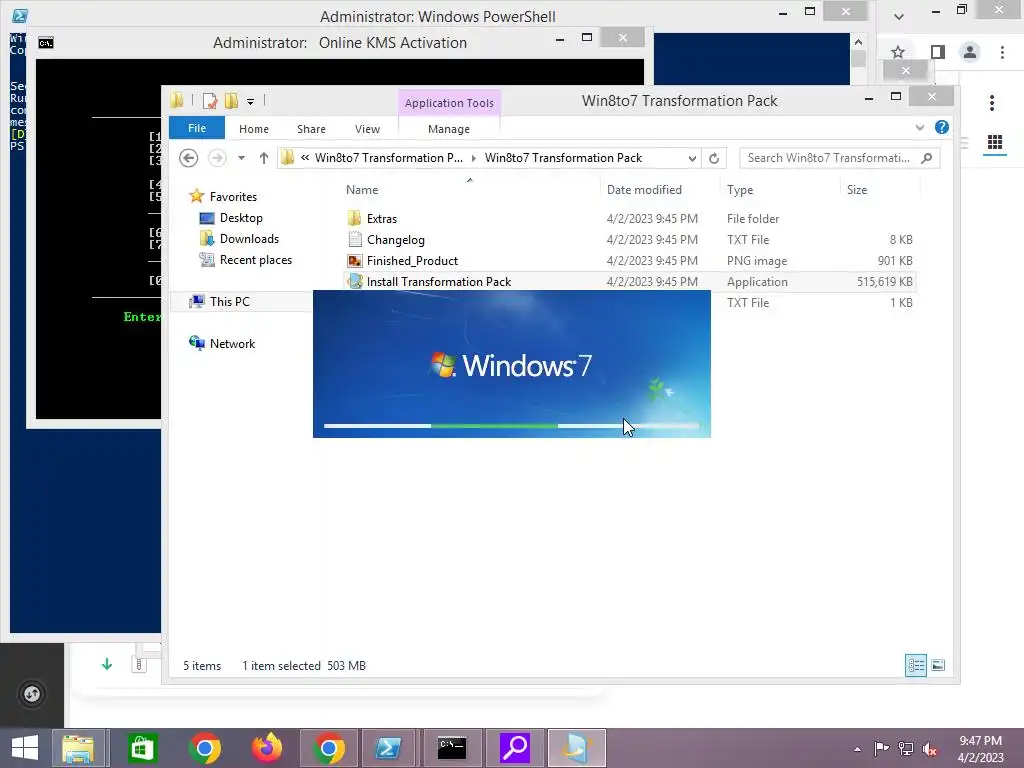Expand hidden breadcrumb locations with double chevron
The image size is (1024, 768).
305,158
